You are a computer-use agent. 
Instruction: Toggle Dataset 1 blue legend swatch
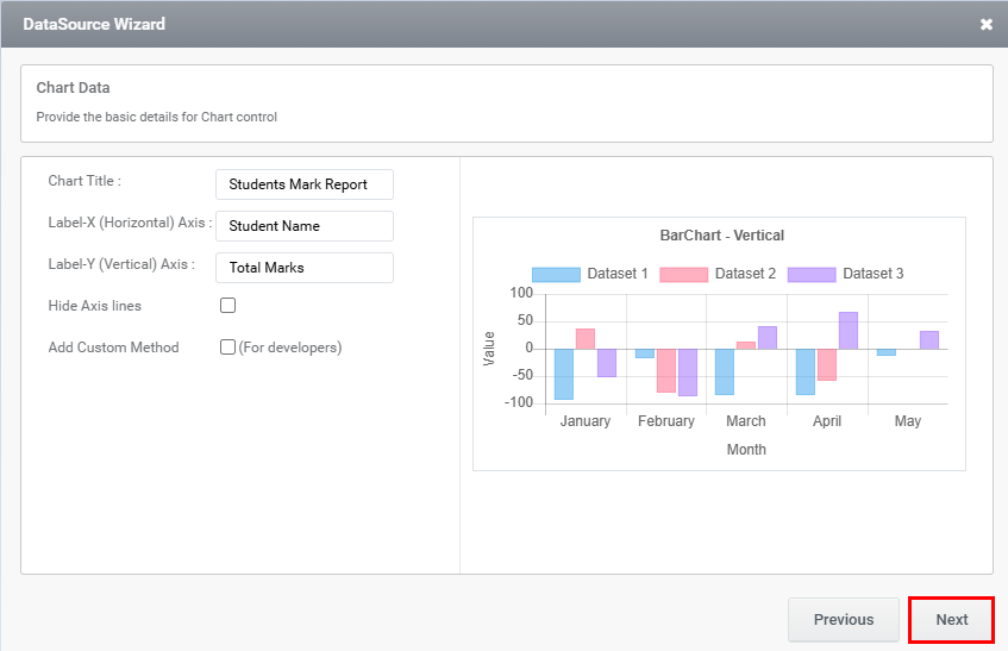point(556,274)
